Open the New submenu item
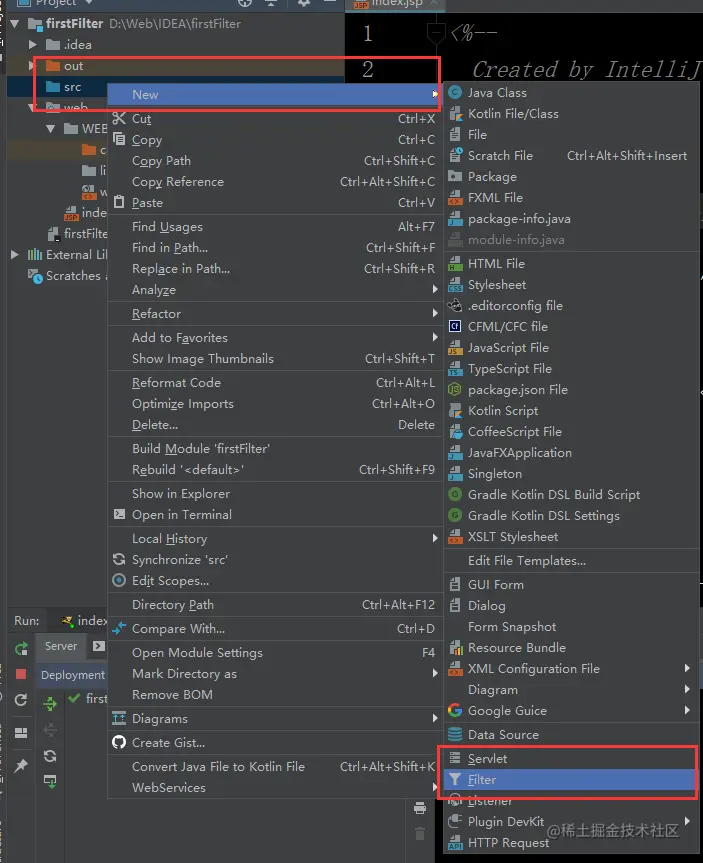Screen dimensions: 703x863 [x=275, y=94]
